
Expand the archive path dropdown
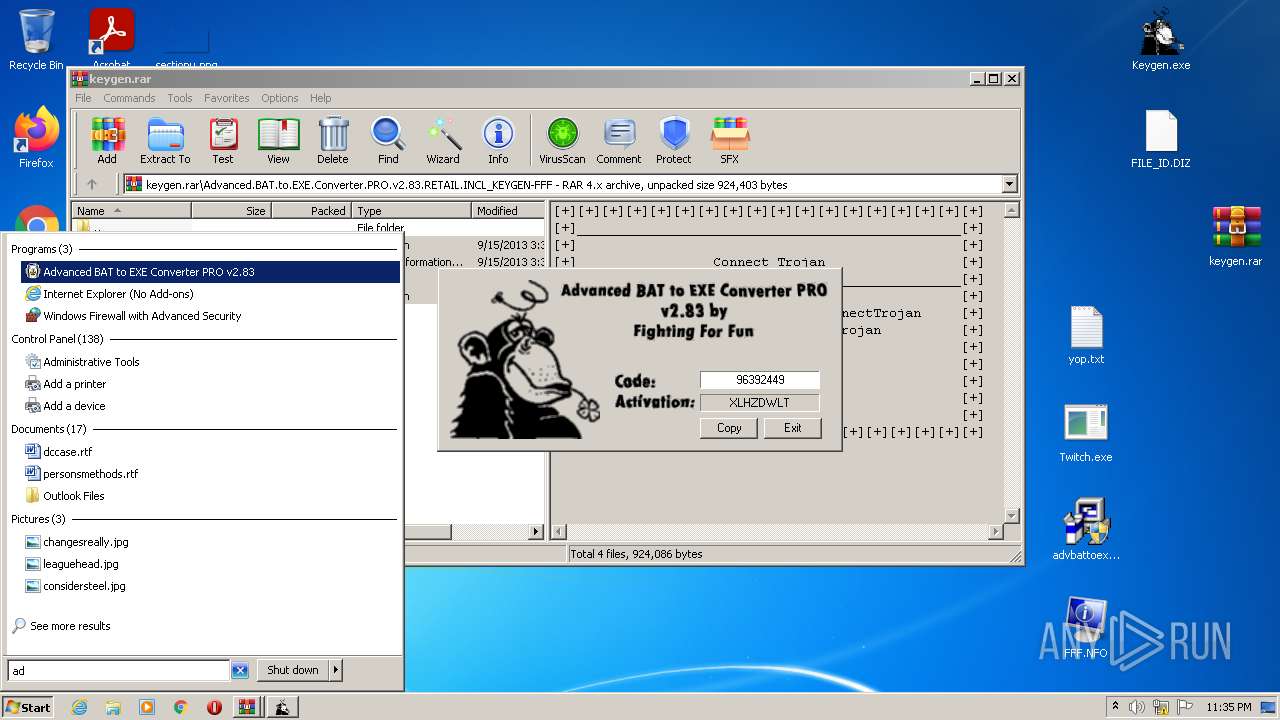1009,184
